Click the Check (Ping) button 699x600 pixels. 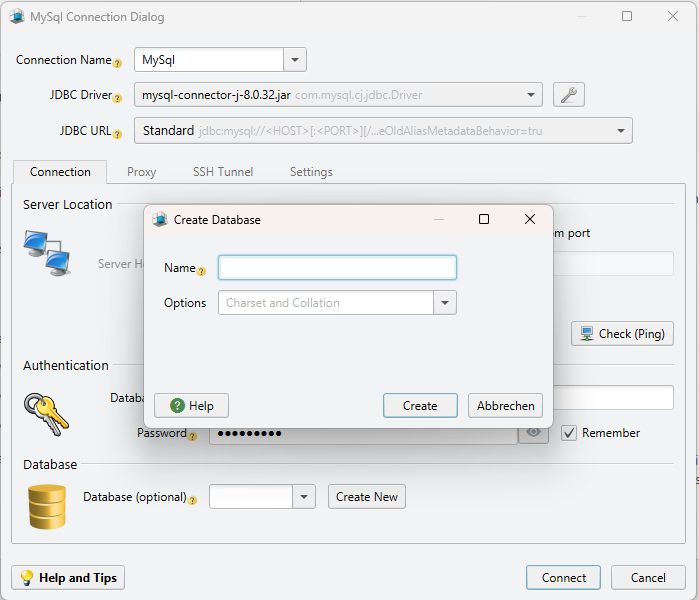[x=622, y=333]
